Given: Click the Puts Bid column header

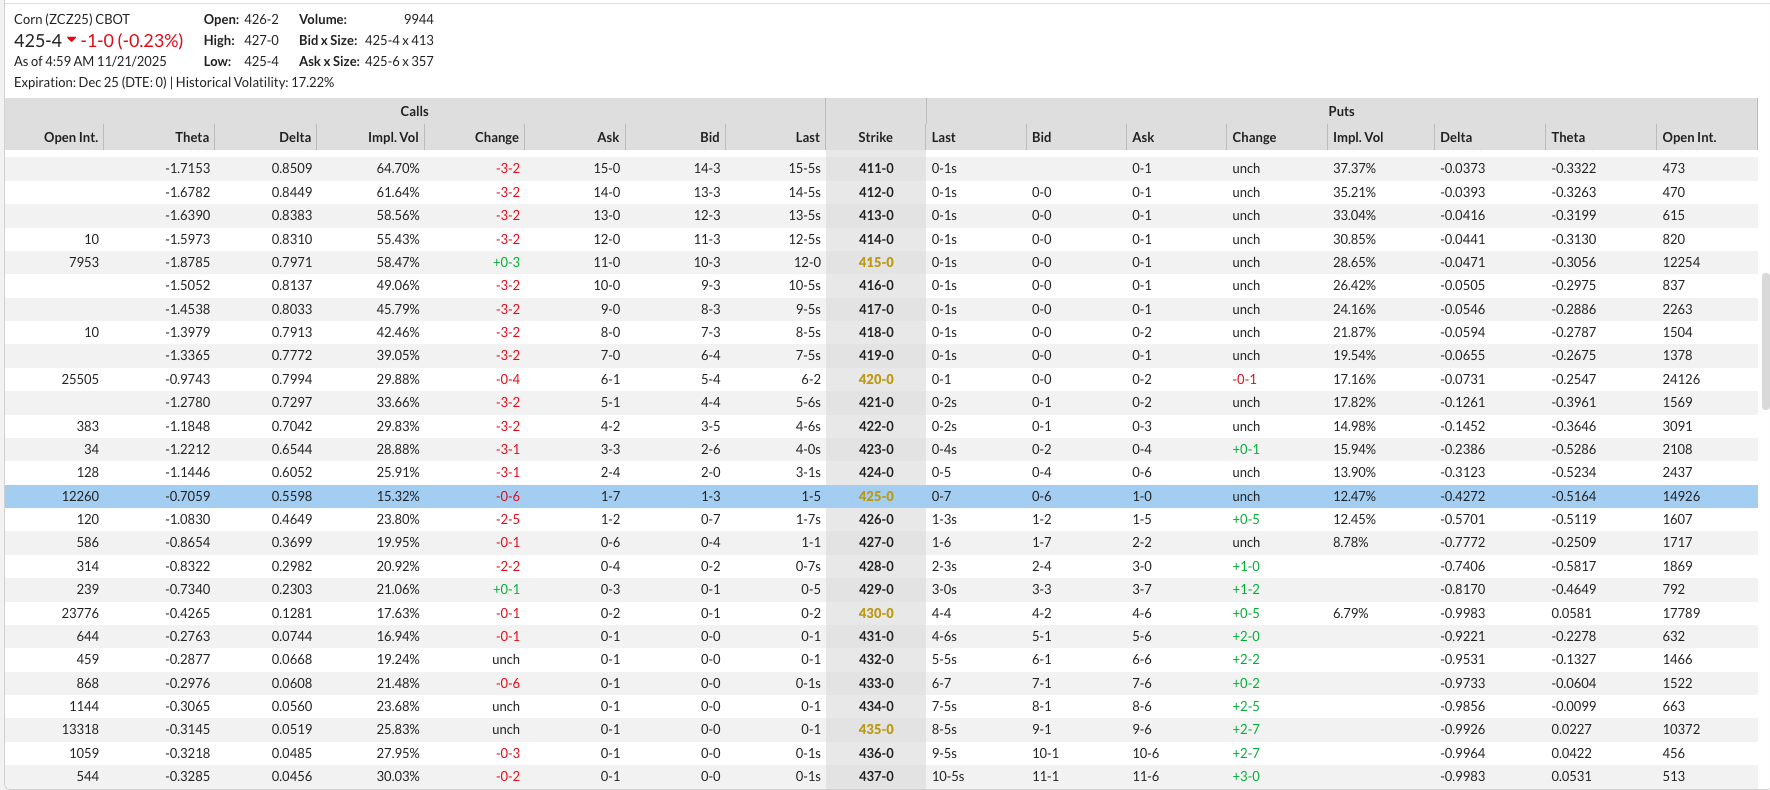Looking at the screenshot, I should click(1041, 137).
